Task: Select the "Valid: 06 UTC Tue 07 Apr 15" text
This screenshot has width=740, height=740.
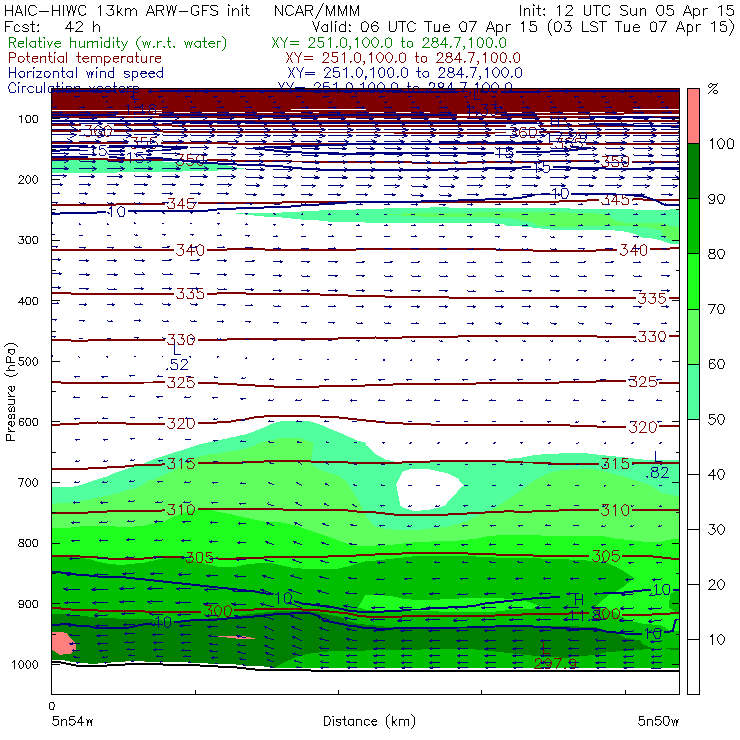Action: click(424, 26)
